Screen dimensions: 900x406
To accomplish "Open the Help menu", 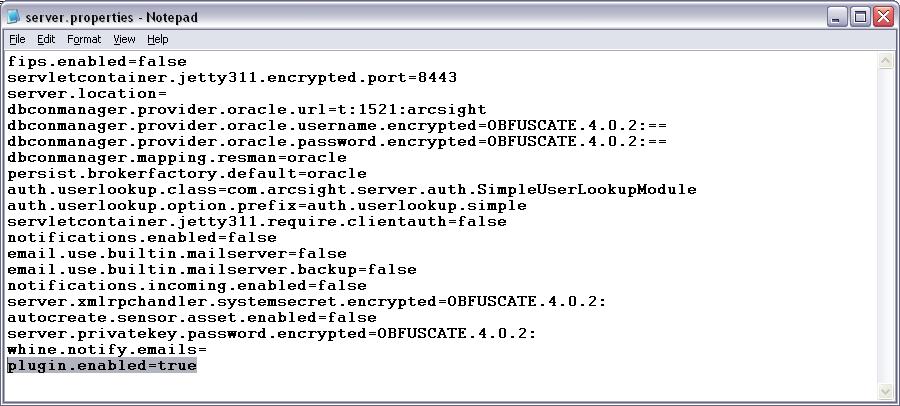I will [x=157, y=39].
